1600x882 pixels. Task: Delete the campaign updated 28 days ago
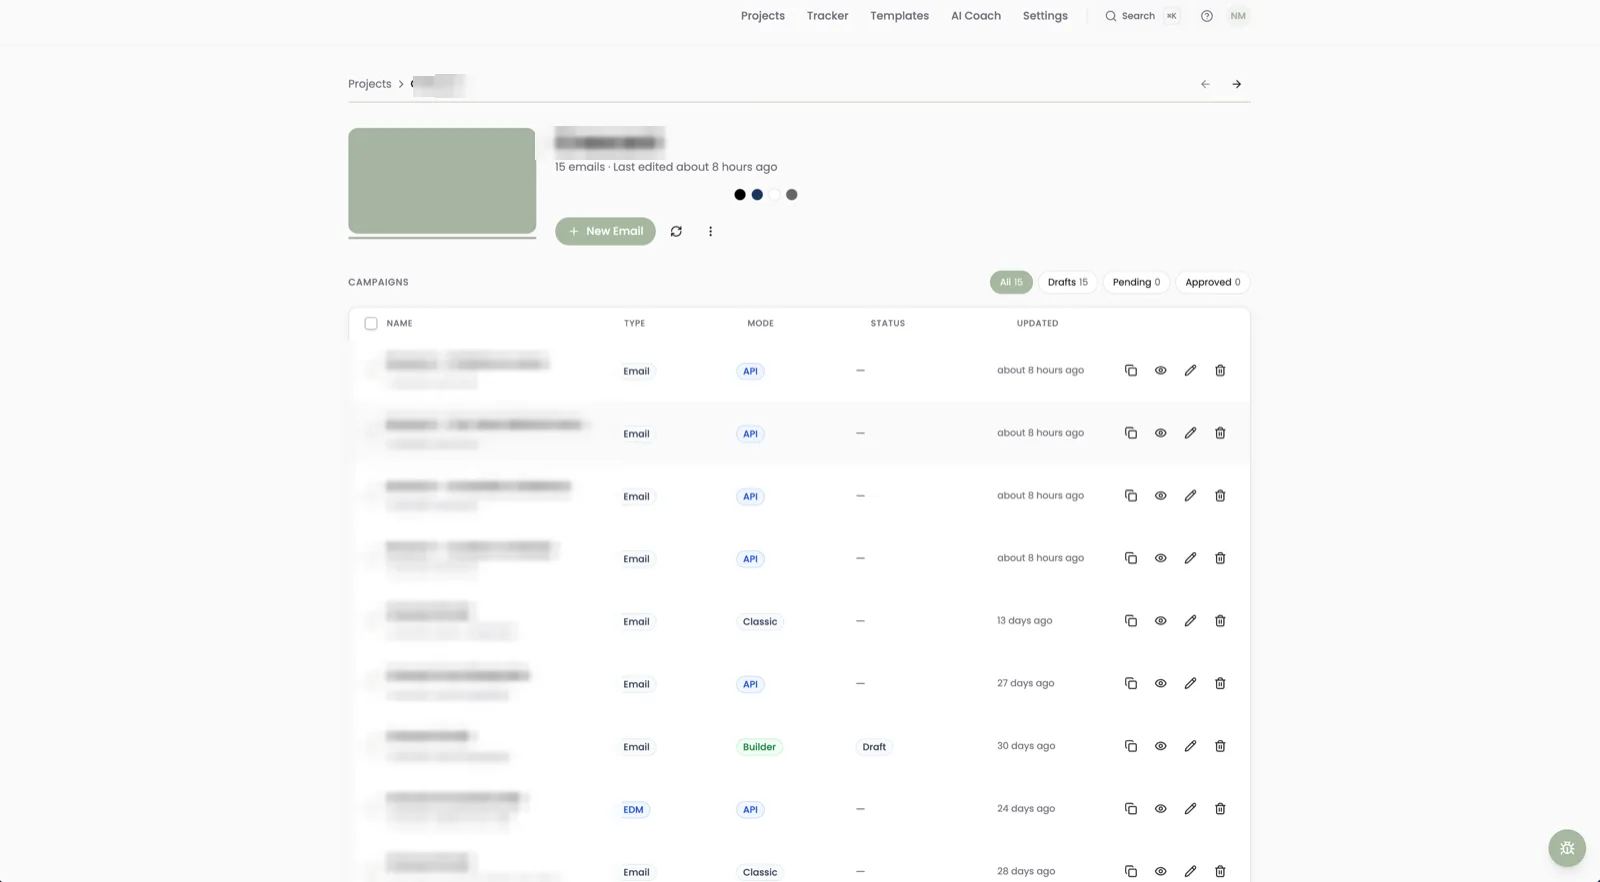[1220, 871]
